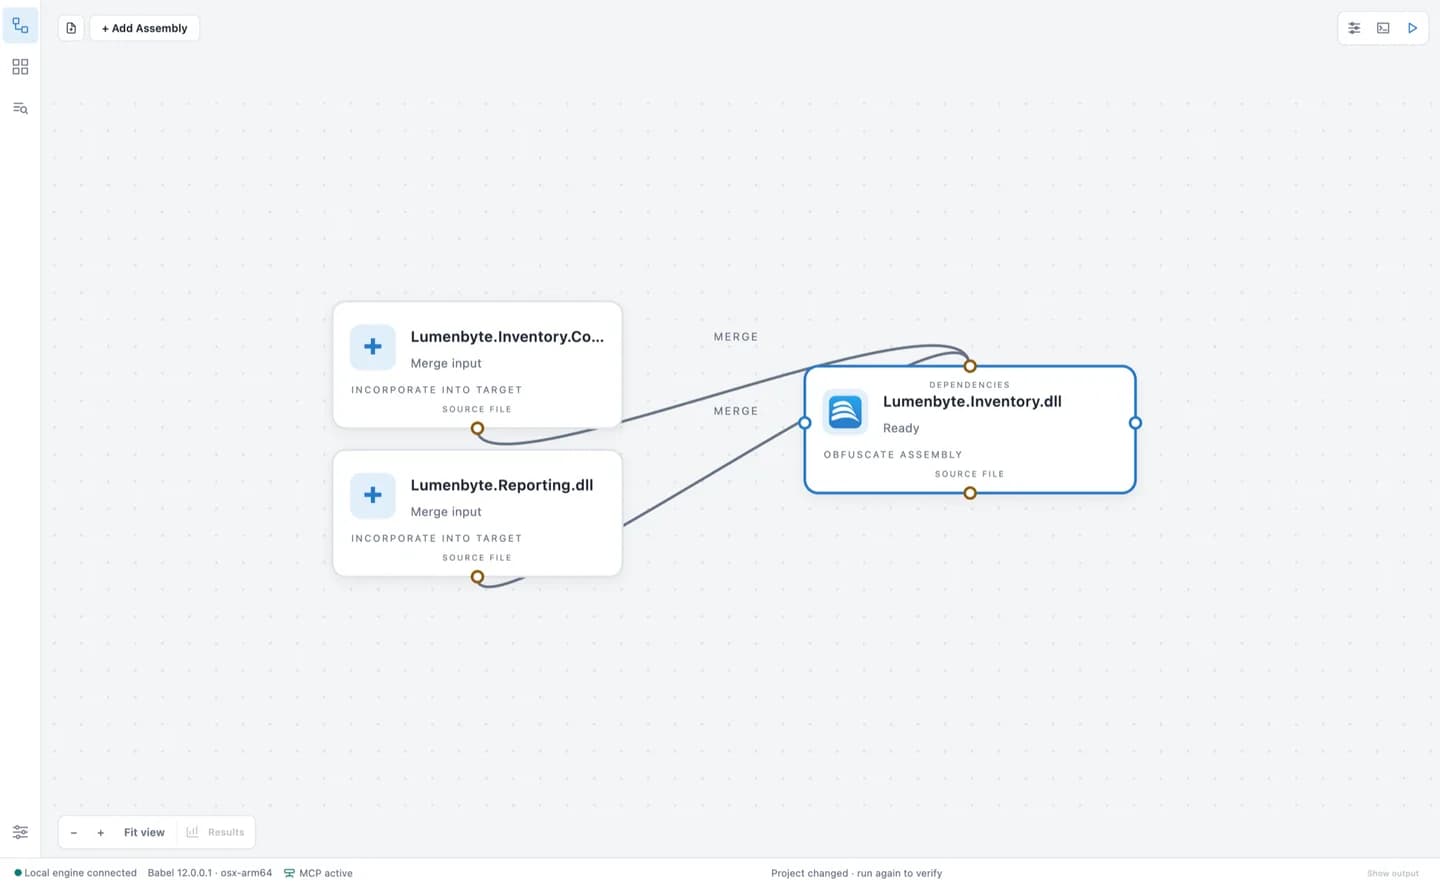
Task: Click the Dependencies handle atop Lumenbyte.Inventory.dll
Action: click(970, 366)
